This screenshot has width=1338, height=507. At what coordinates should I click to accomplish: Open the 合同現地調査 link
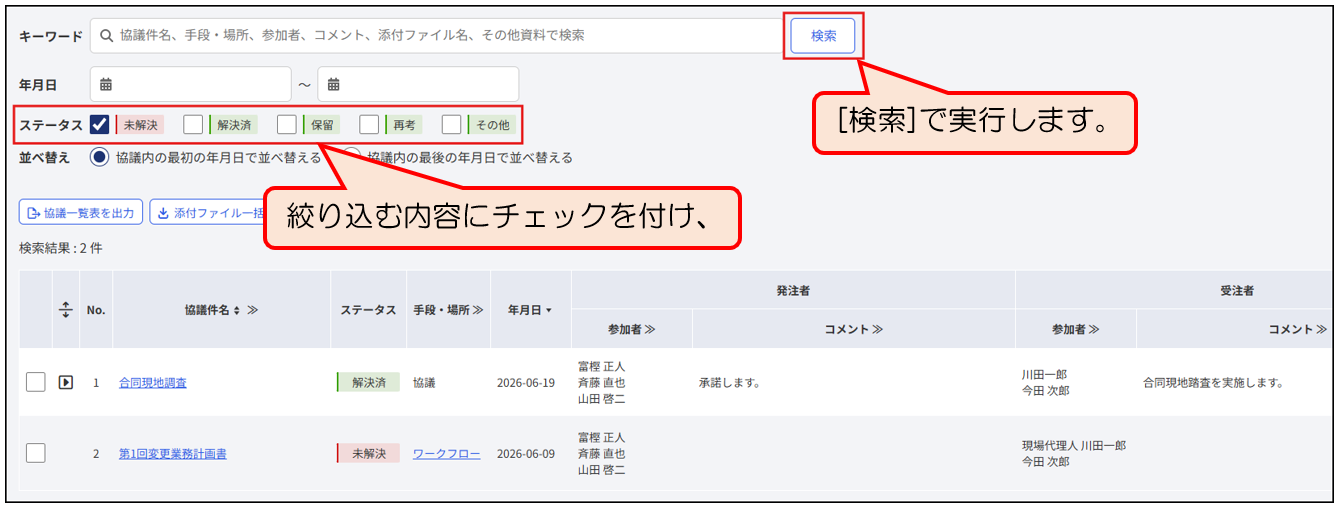[x=152, y=382]
